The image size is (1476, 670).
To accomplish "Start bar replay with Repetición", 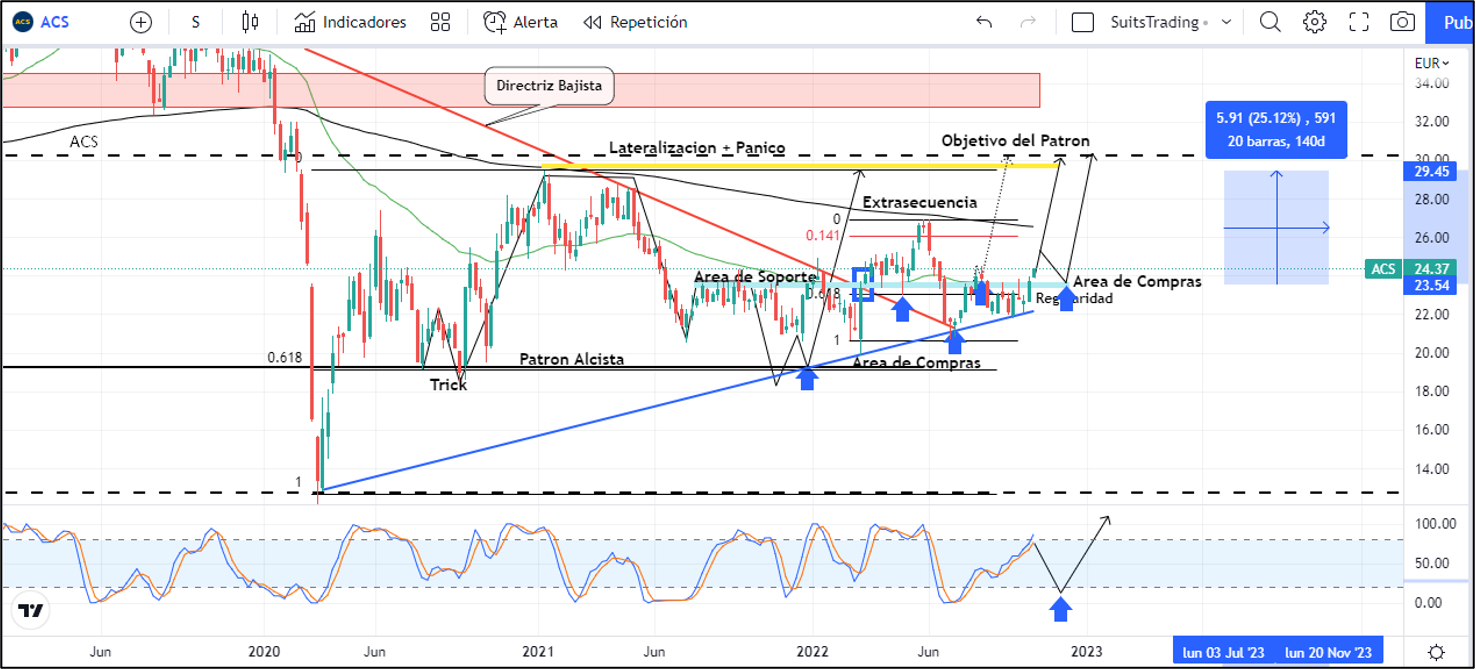I will coord(636,22).
